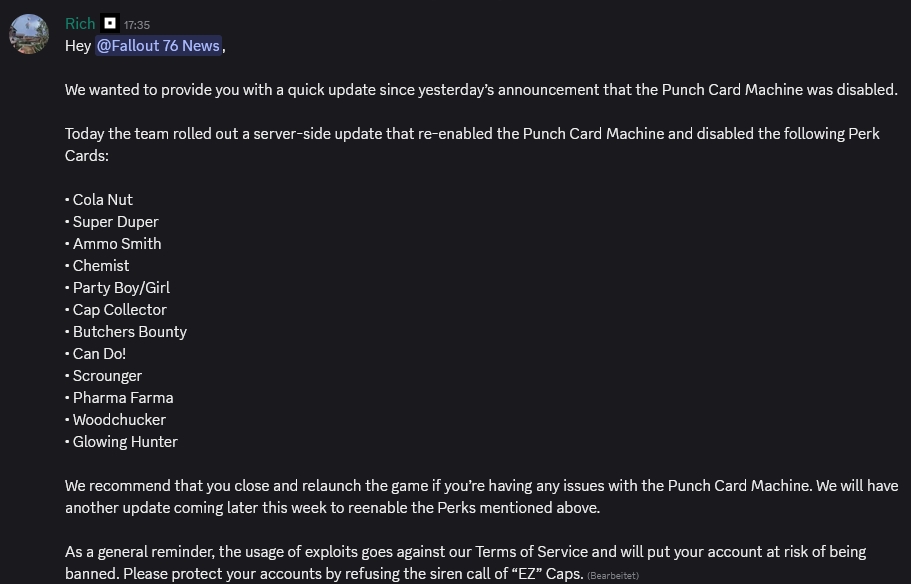Click the "EZ" Caps text in the last line
The width and height of the screenshot is (911, 584).
(x=549, y=573)
